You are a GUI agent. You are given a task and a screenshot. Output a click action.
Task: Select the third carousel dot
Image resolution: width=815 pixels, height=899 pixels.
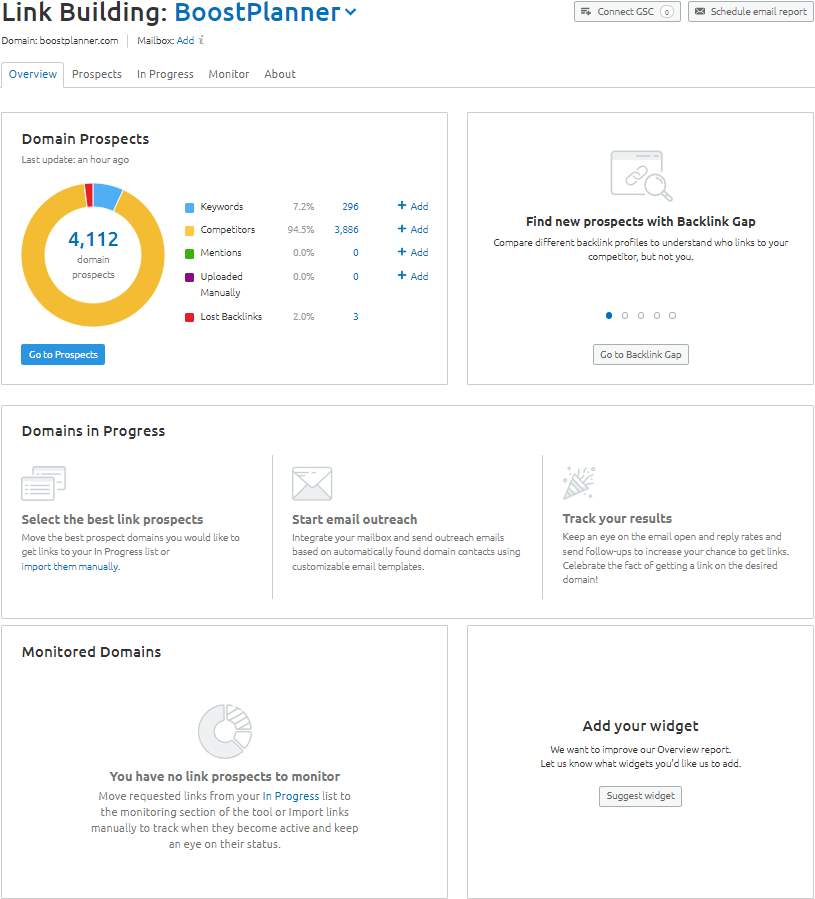641,316
